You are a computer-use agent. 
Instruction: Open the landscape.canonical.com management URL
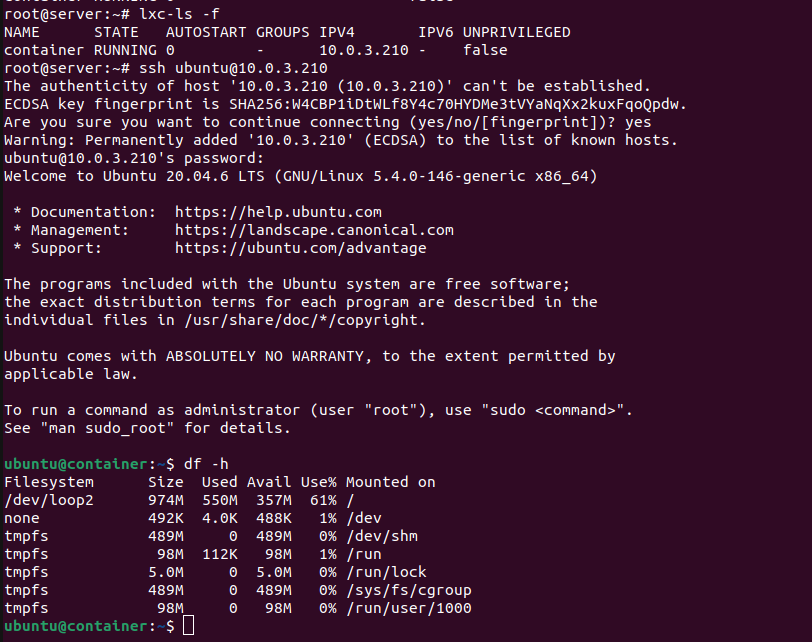(x=314, y=230)
